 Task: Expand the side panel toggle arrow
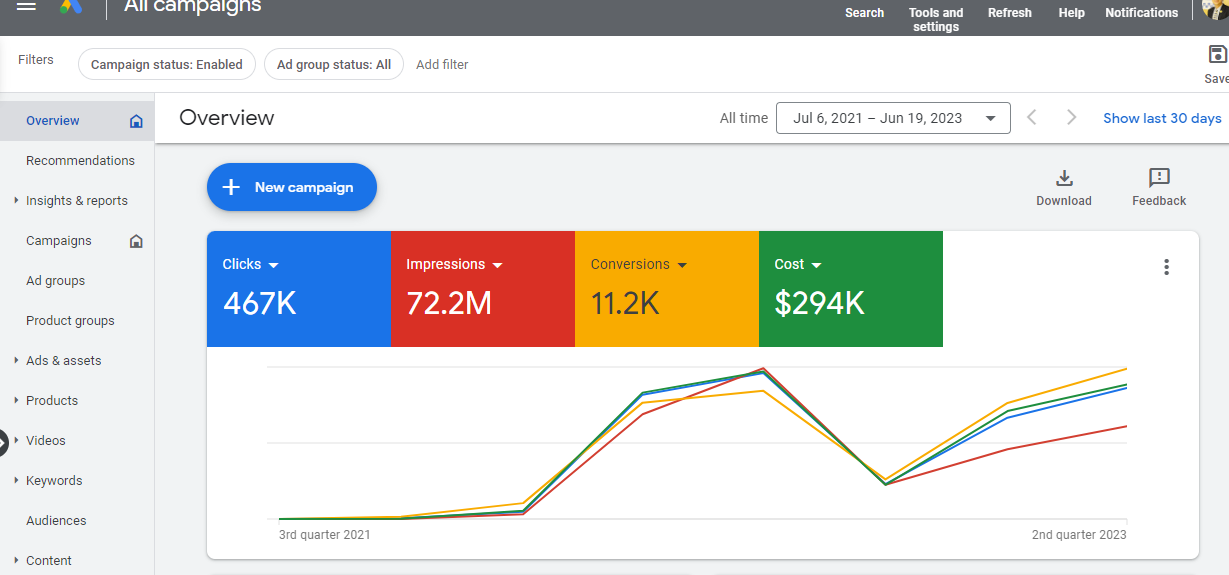(x=3, y=441)
